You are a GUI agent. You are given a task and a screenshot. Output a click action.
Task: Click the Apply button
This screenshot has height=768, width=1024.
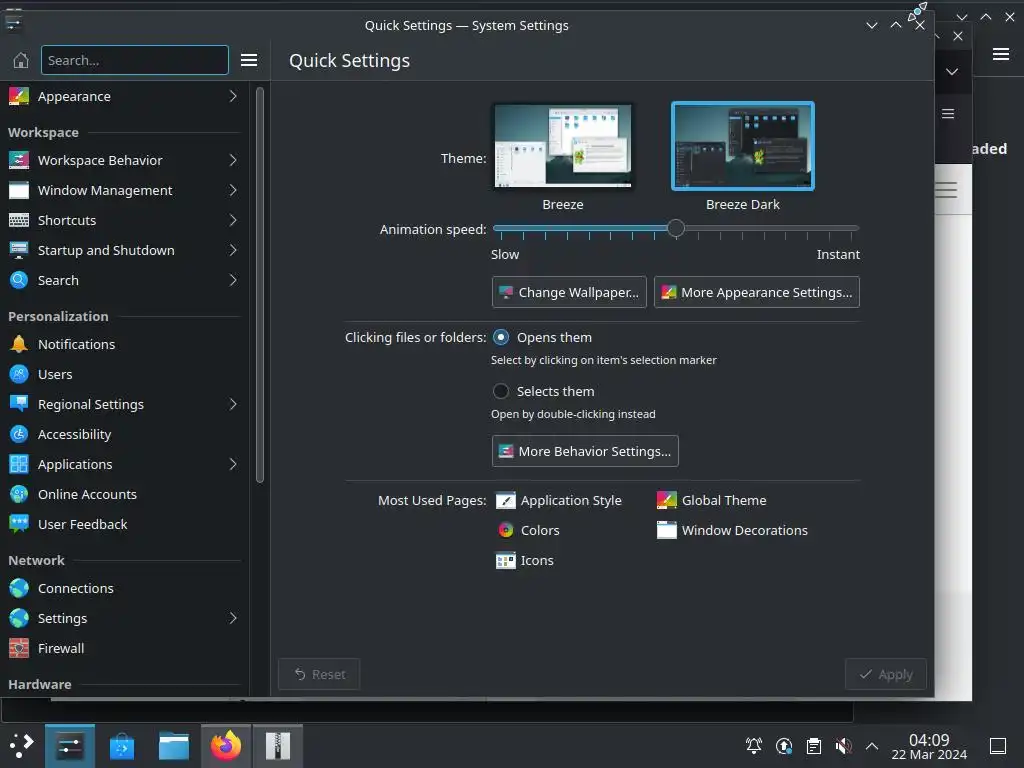click(x=886, y=674)
